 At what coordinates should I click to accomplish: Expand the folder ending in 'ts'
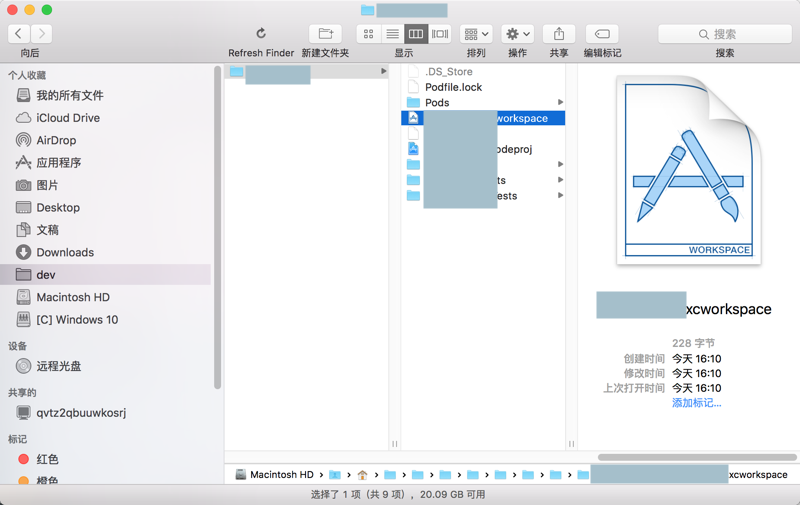click(560, 180)
